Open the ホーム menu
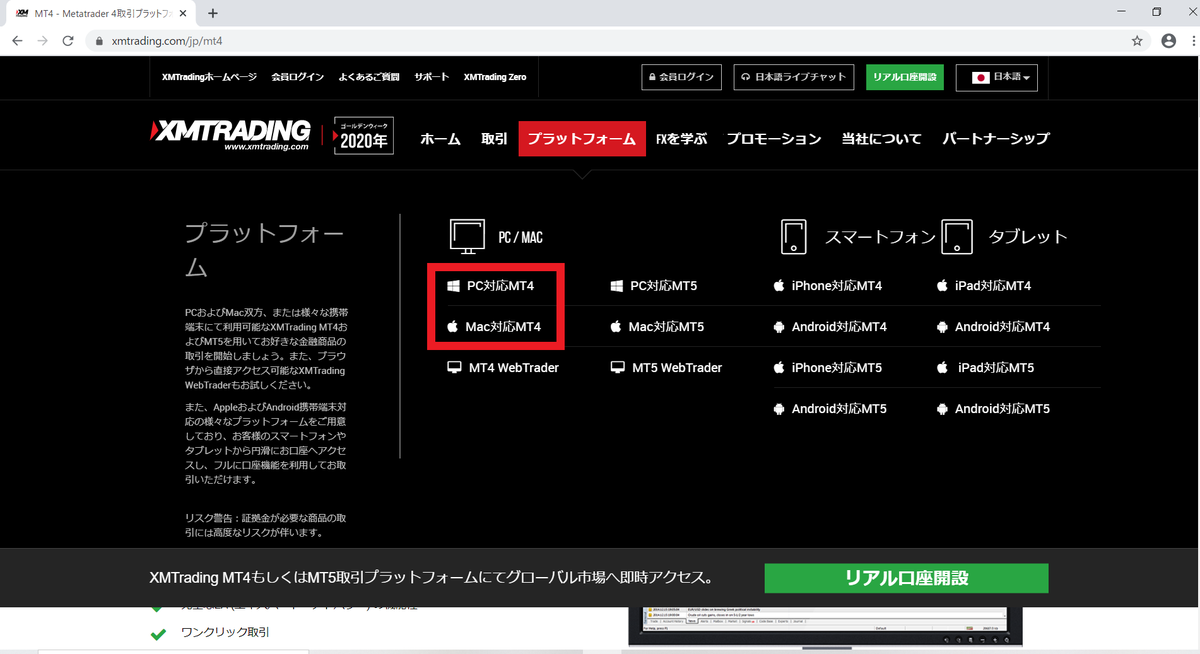This screenshot has height=654, width=1200. click(x=440, y=139)
